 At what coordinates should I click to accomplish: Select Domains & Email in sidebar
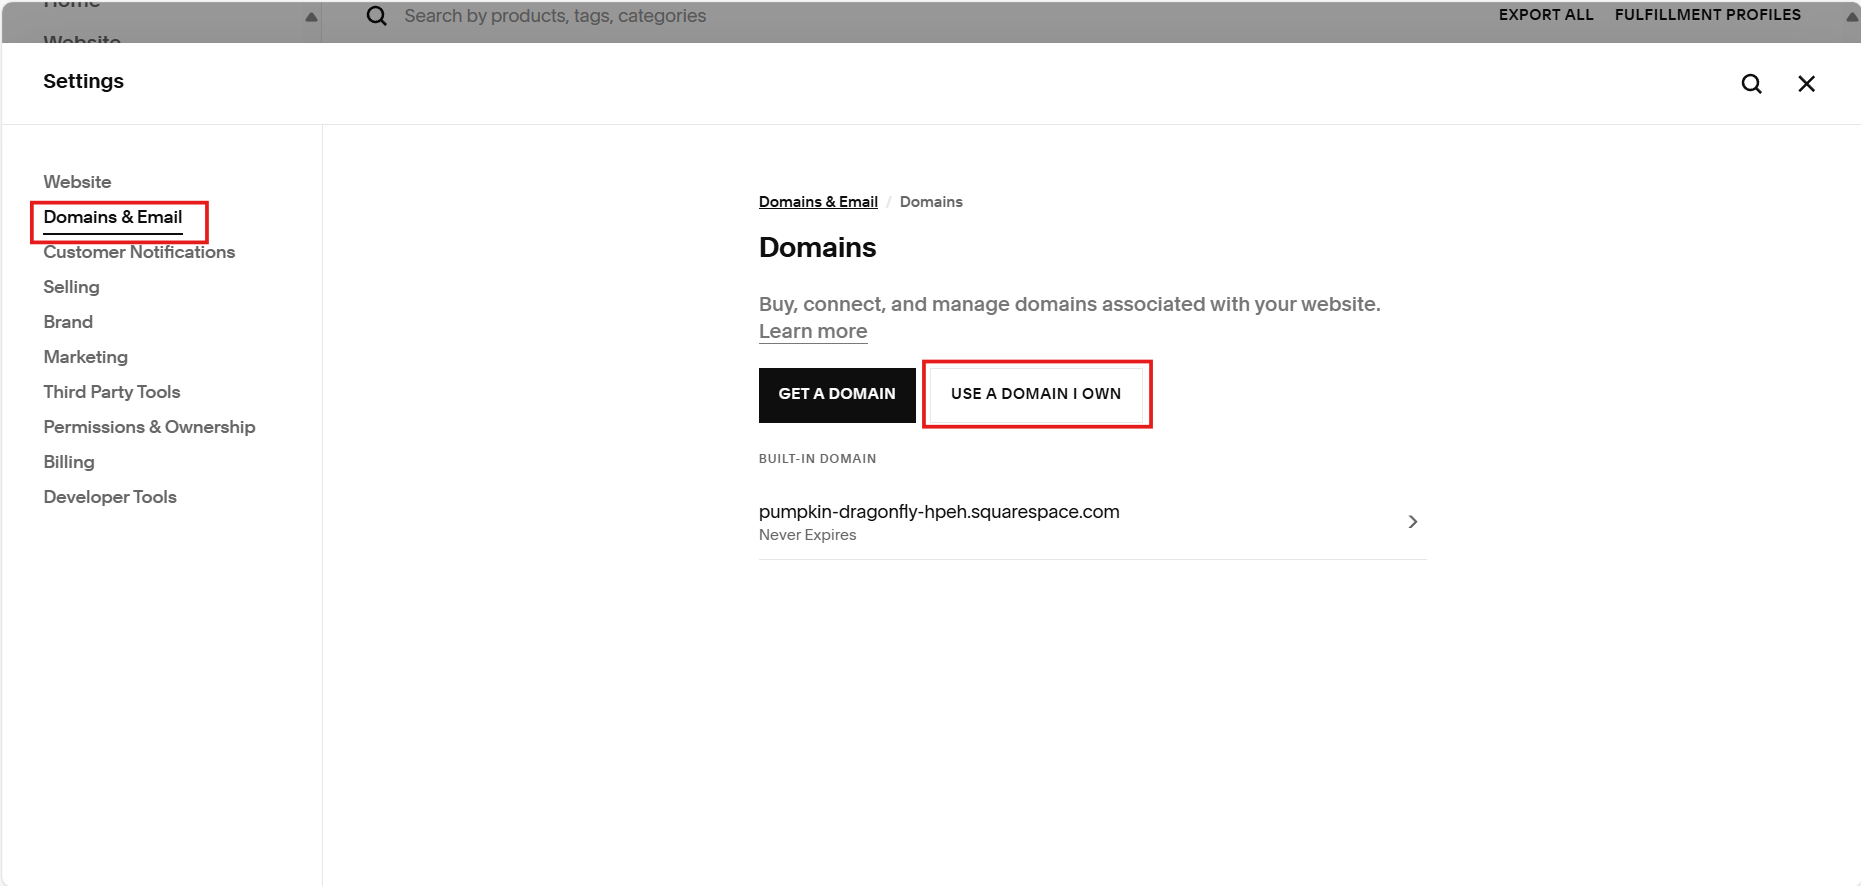pyautogui.click(x=113, y=218)
